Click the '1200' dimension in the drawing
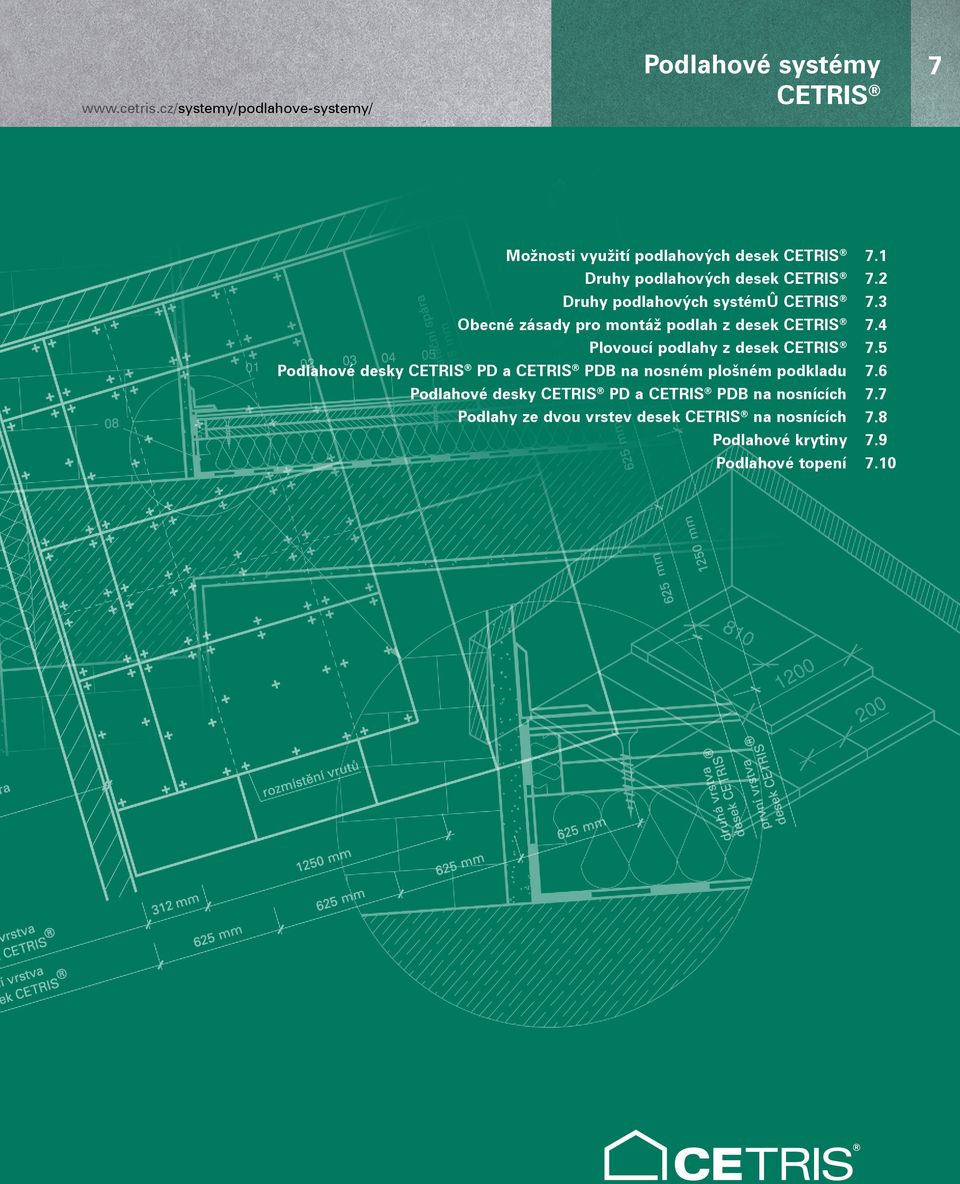960x1184 pixels. (795, 672)
